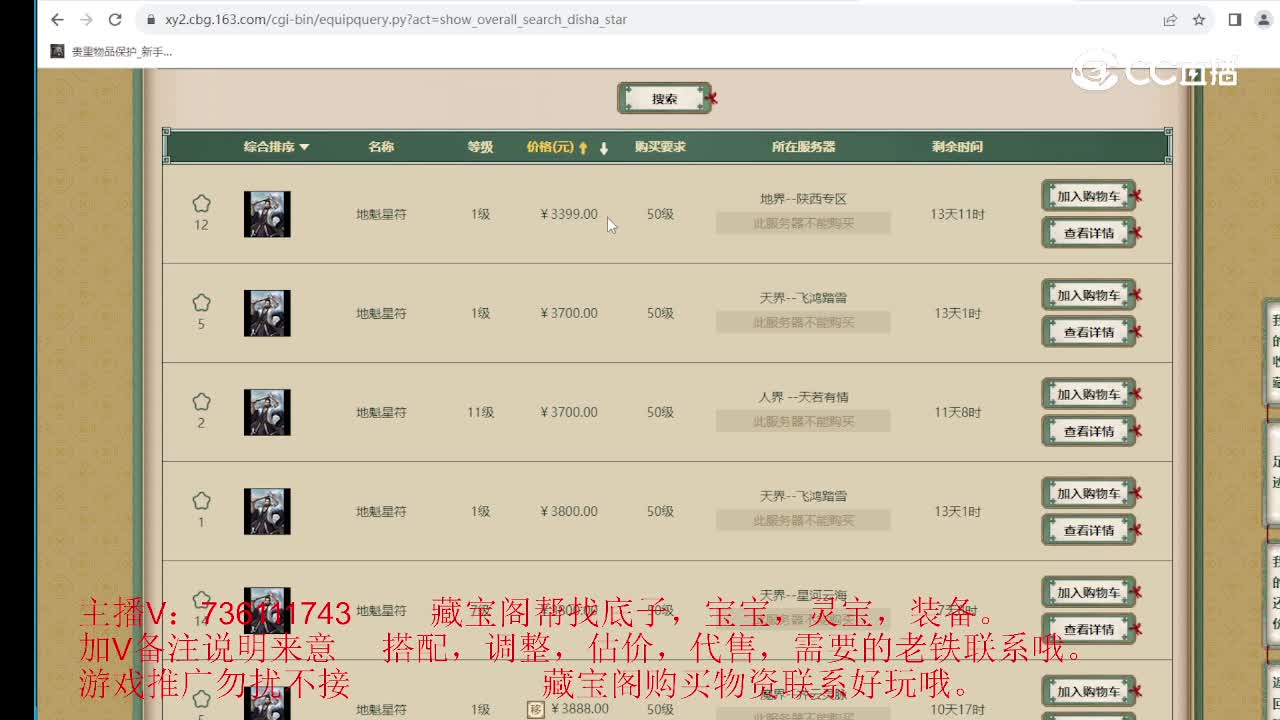Click the 购买要求 column header
The width and height of the screenshot is (1280, 720).
(660, 147)
